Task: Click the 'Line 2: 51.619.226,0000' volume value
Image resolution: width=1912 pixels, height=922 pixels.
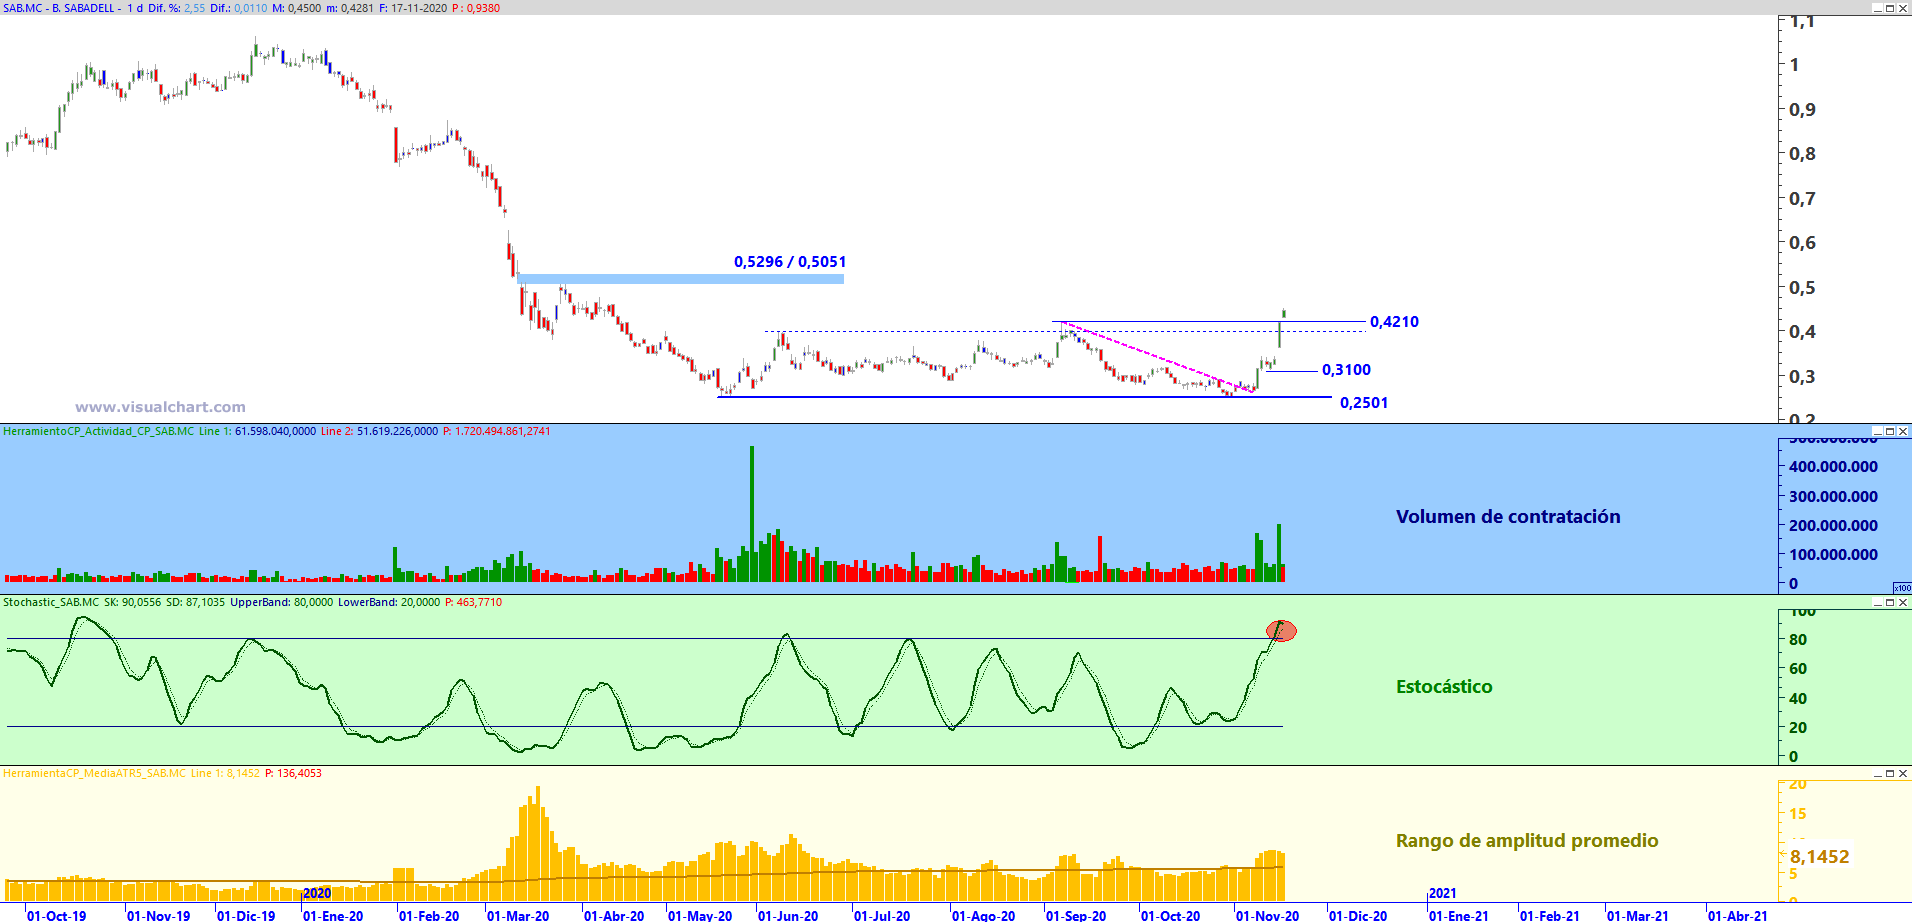Action: coord(379,431)
